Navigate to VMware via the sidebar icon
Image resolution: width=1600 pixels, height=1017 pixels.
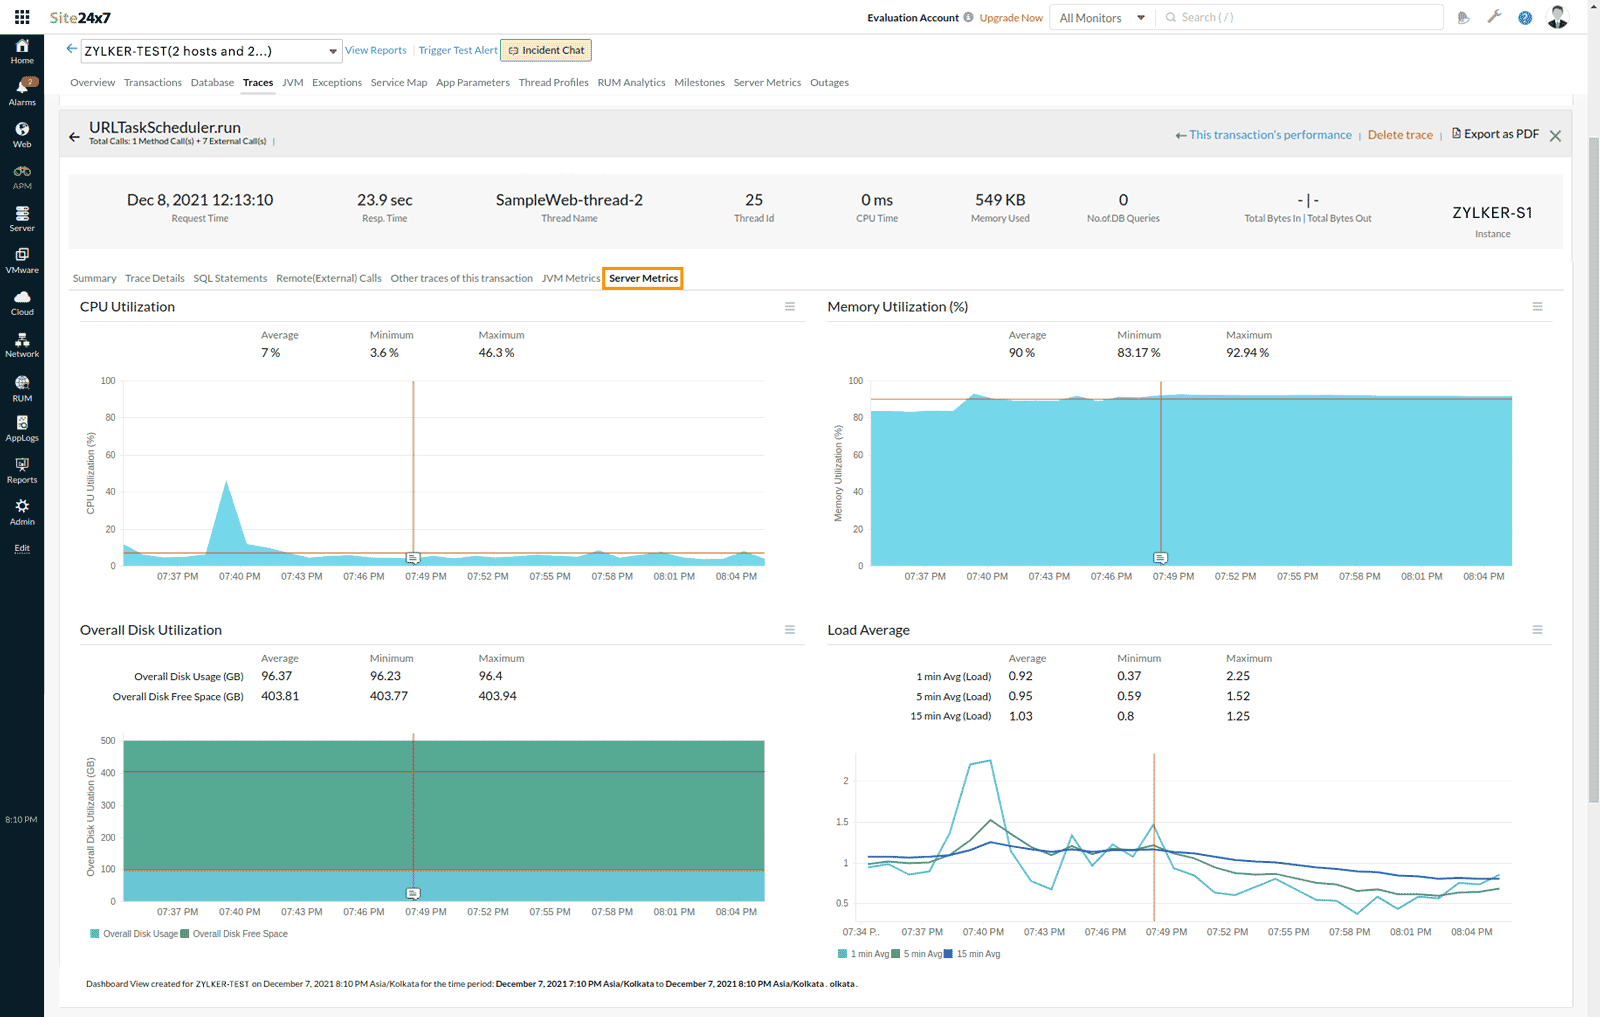[22, 260]
